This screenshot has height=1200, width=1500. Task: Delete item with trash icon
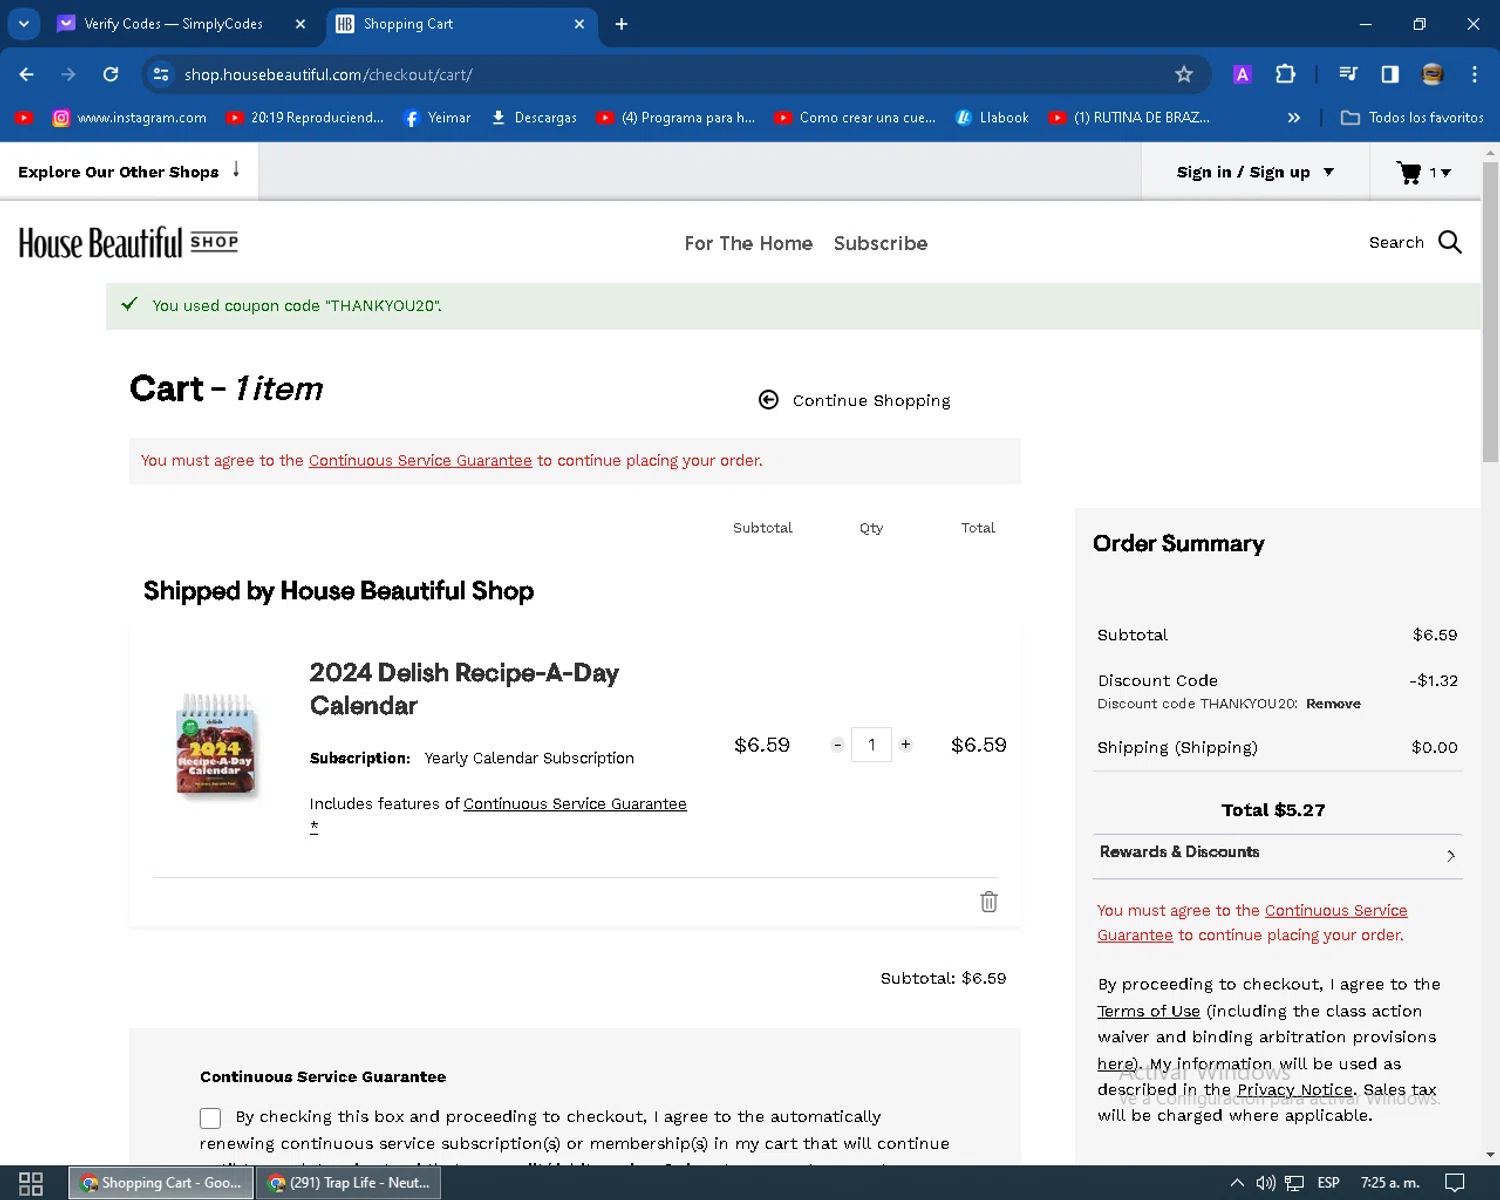(989, 902)
